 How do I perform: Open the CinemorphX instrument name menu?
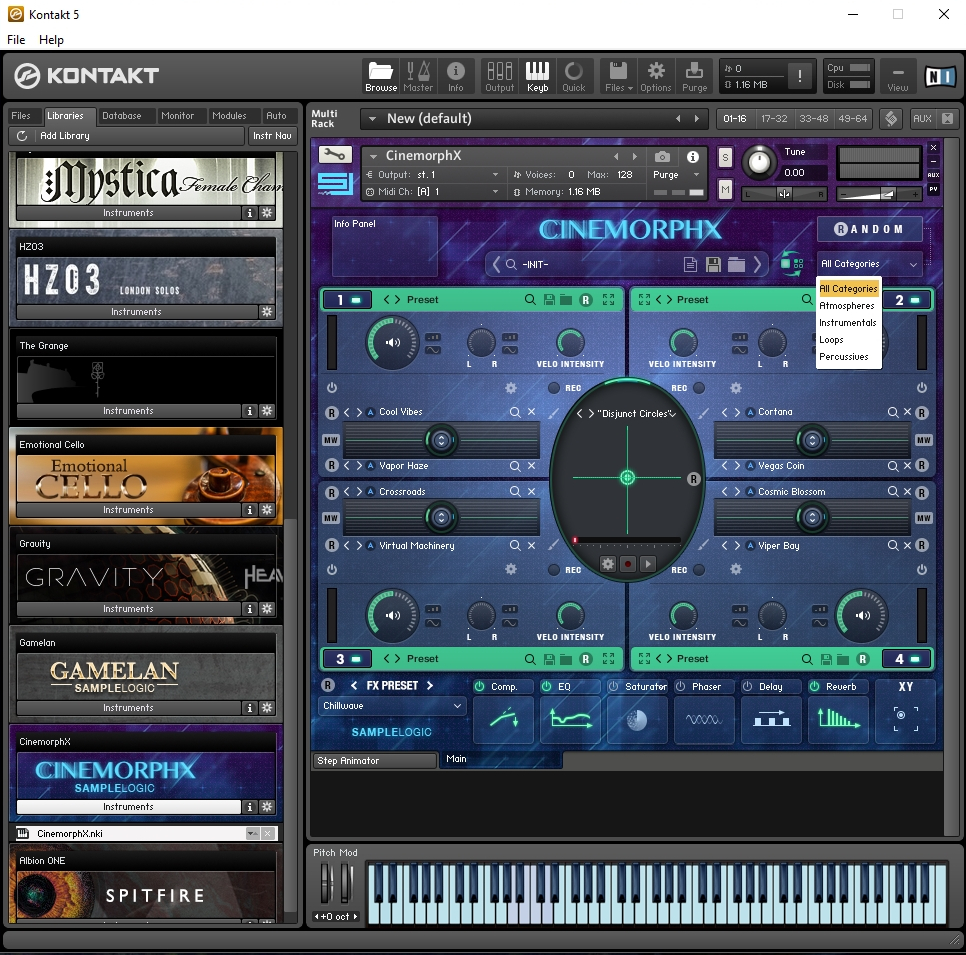click(373, 156)
